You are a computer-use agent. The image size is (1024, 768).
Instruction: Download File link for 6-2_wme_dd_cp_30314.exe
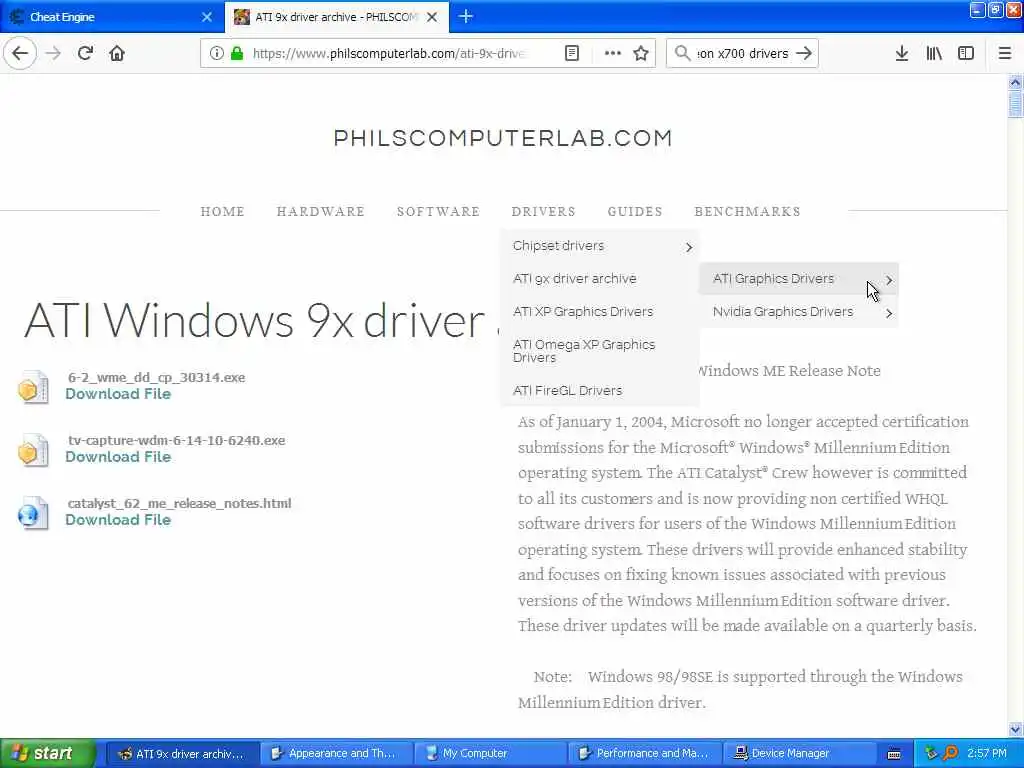[118, 394]
